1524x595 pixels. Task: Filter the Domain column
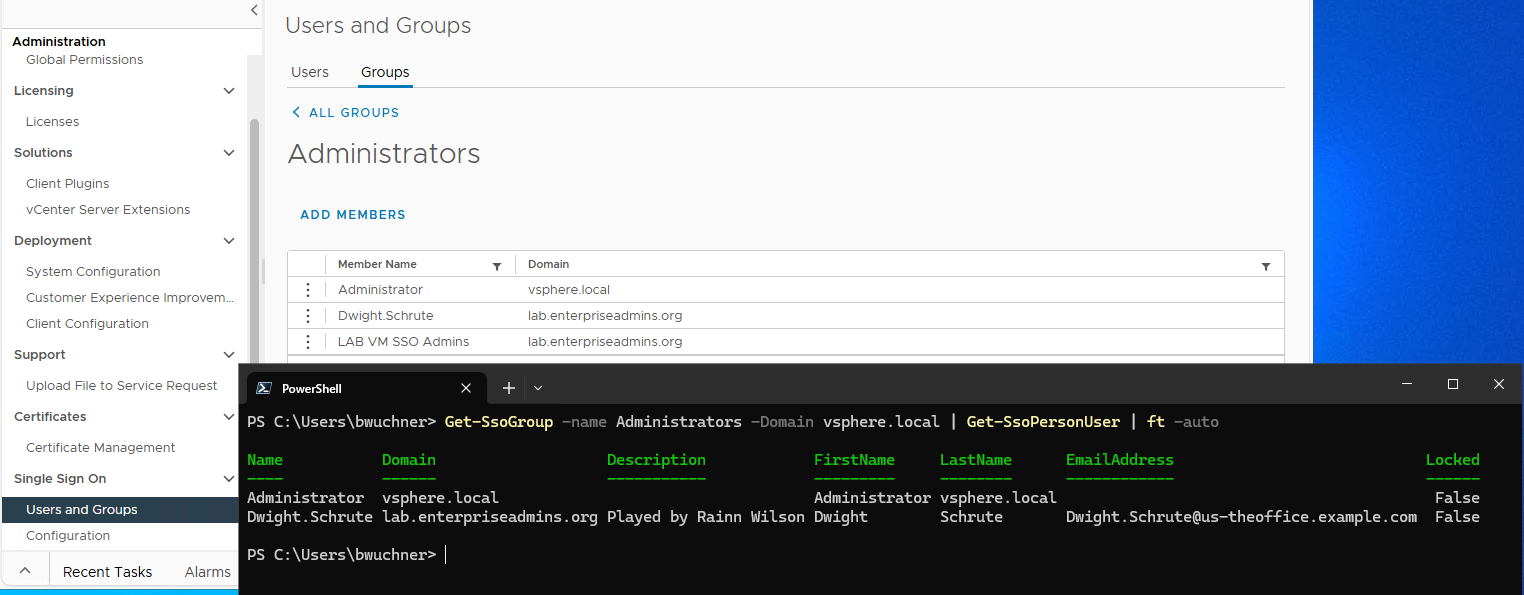click(x=1266, y=266)
